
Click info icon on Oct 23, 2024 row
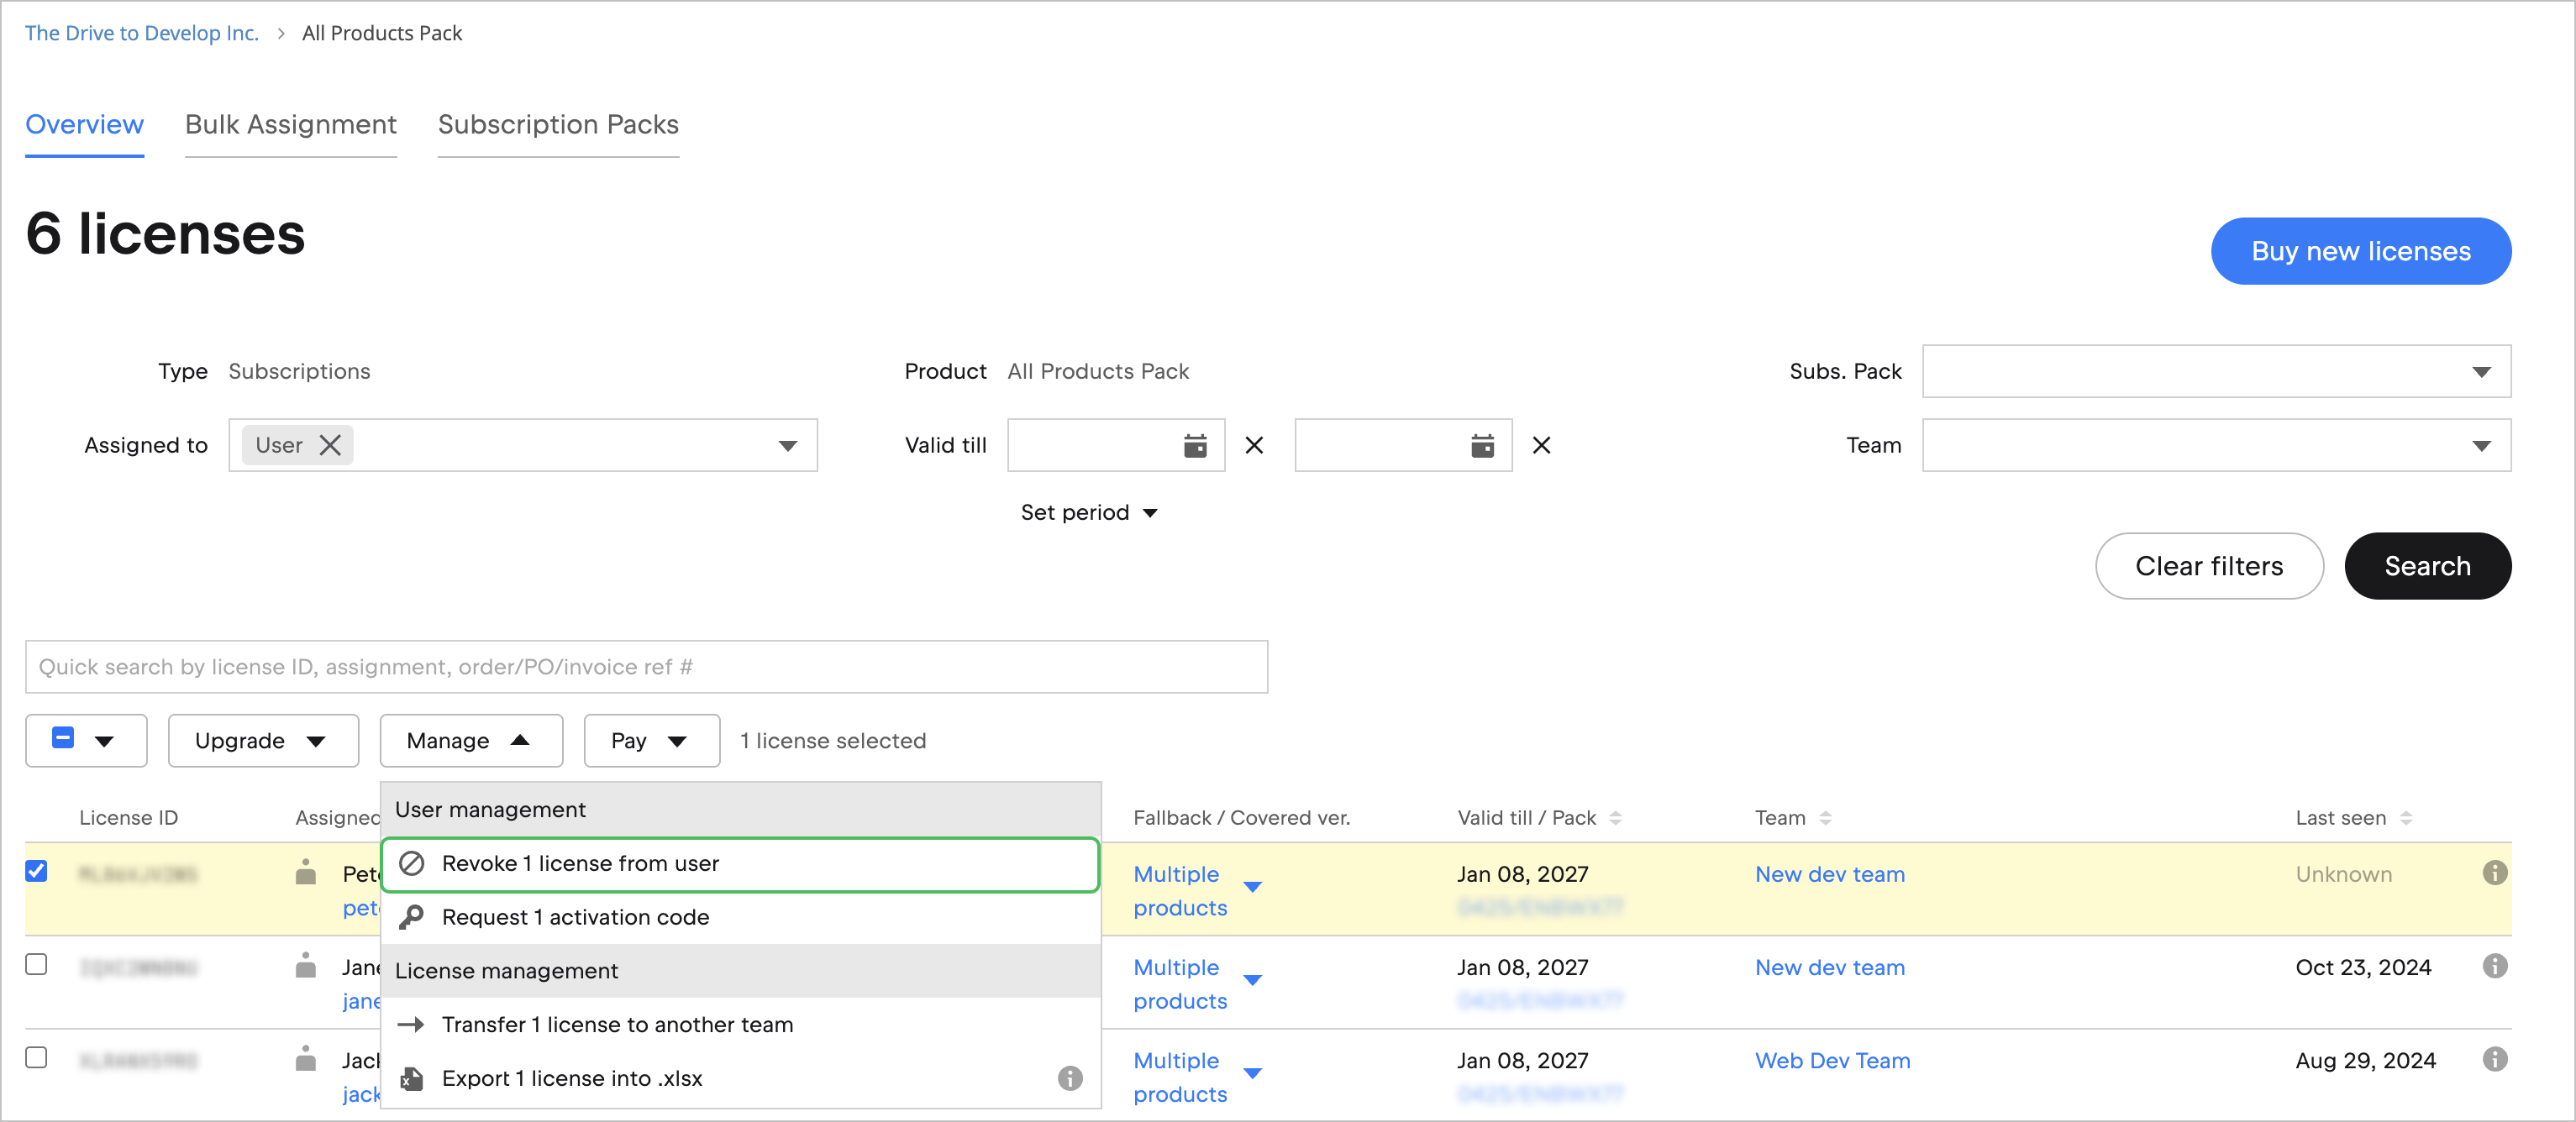2494,966
